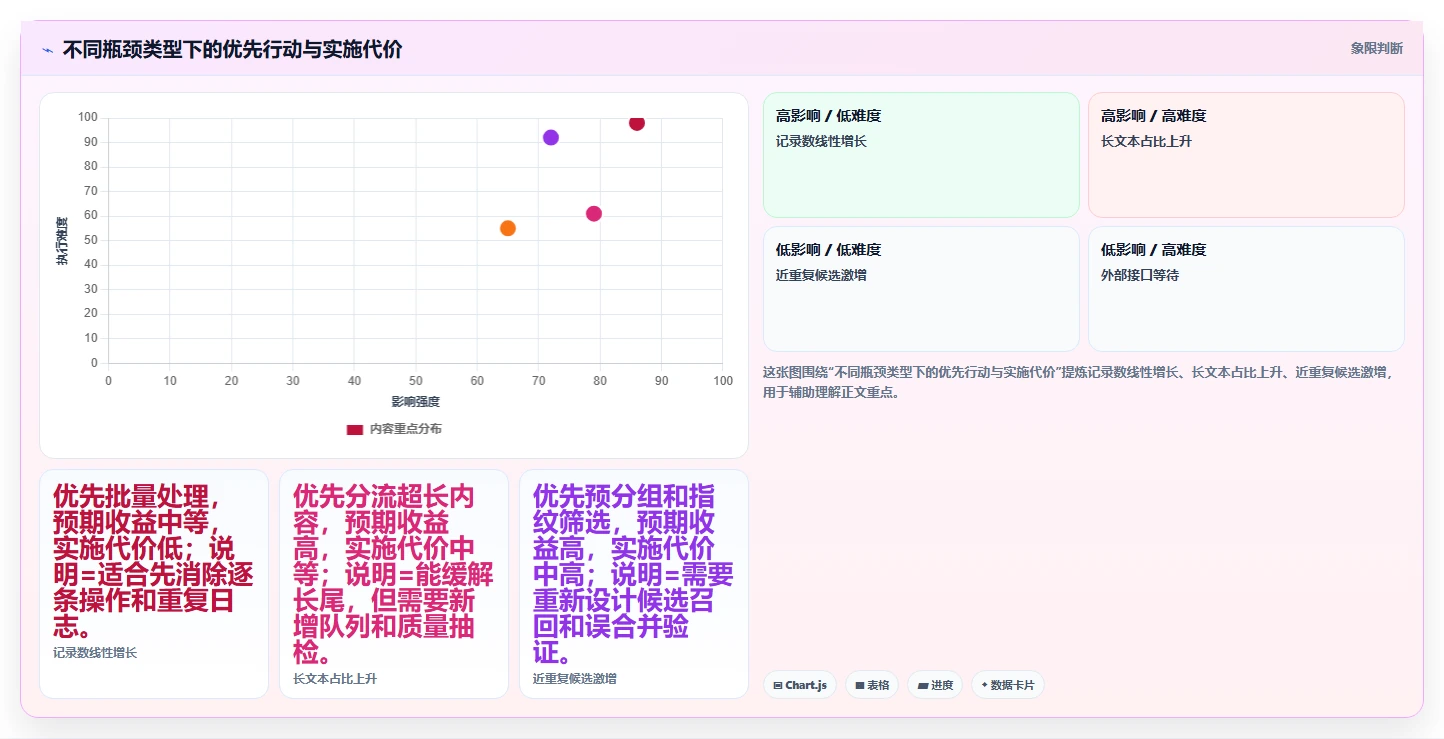Click the icon inside the 进度 chip
The image size is (1444, 739).
click(x=923, y=686)
